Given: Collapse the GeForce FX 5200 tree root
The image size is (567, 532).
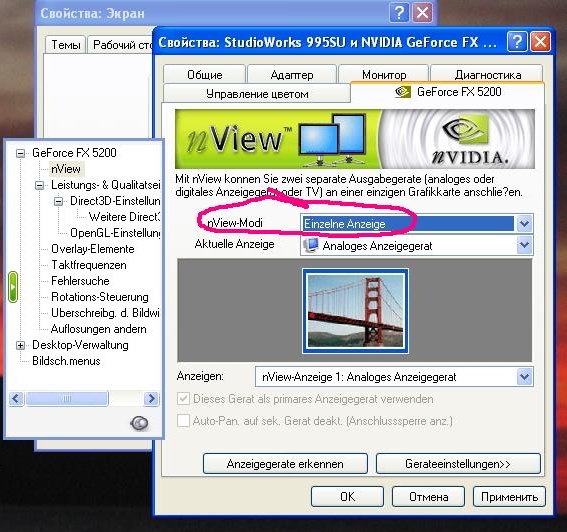Looking at the screenshot, I should pyautogui.click(x=20, y=153).
